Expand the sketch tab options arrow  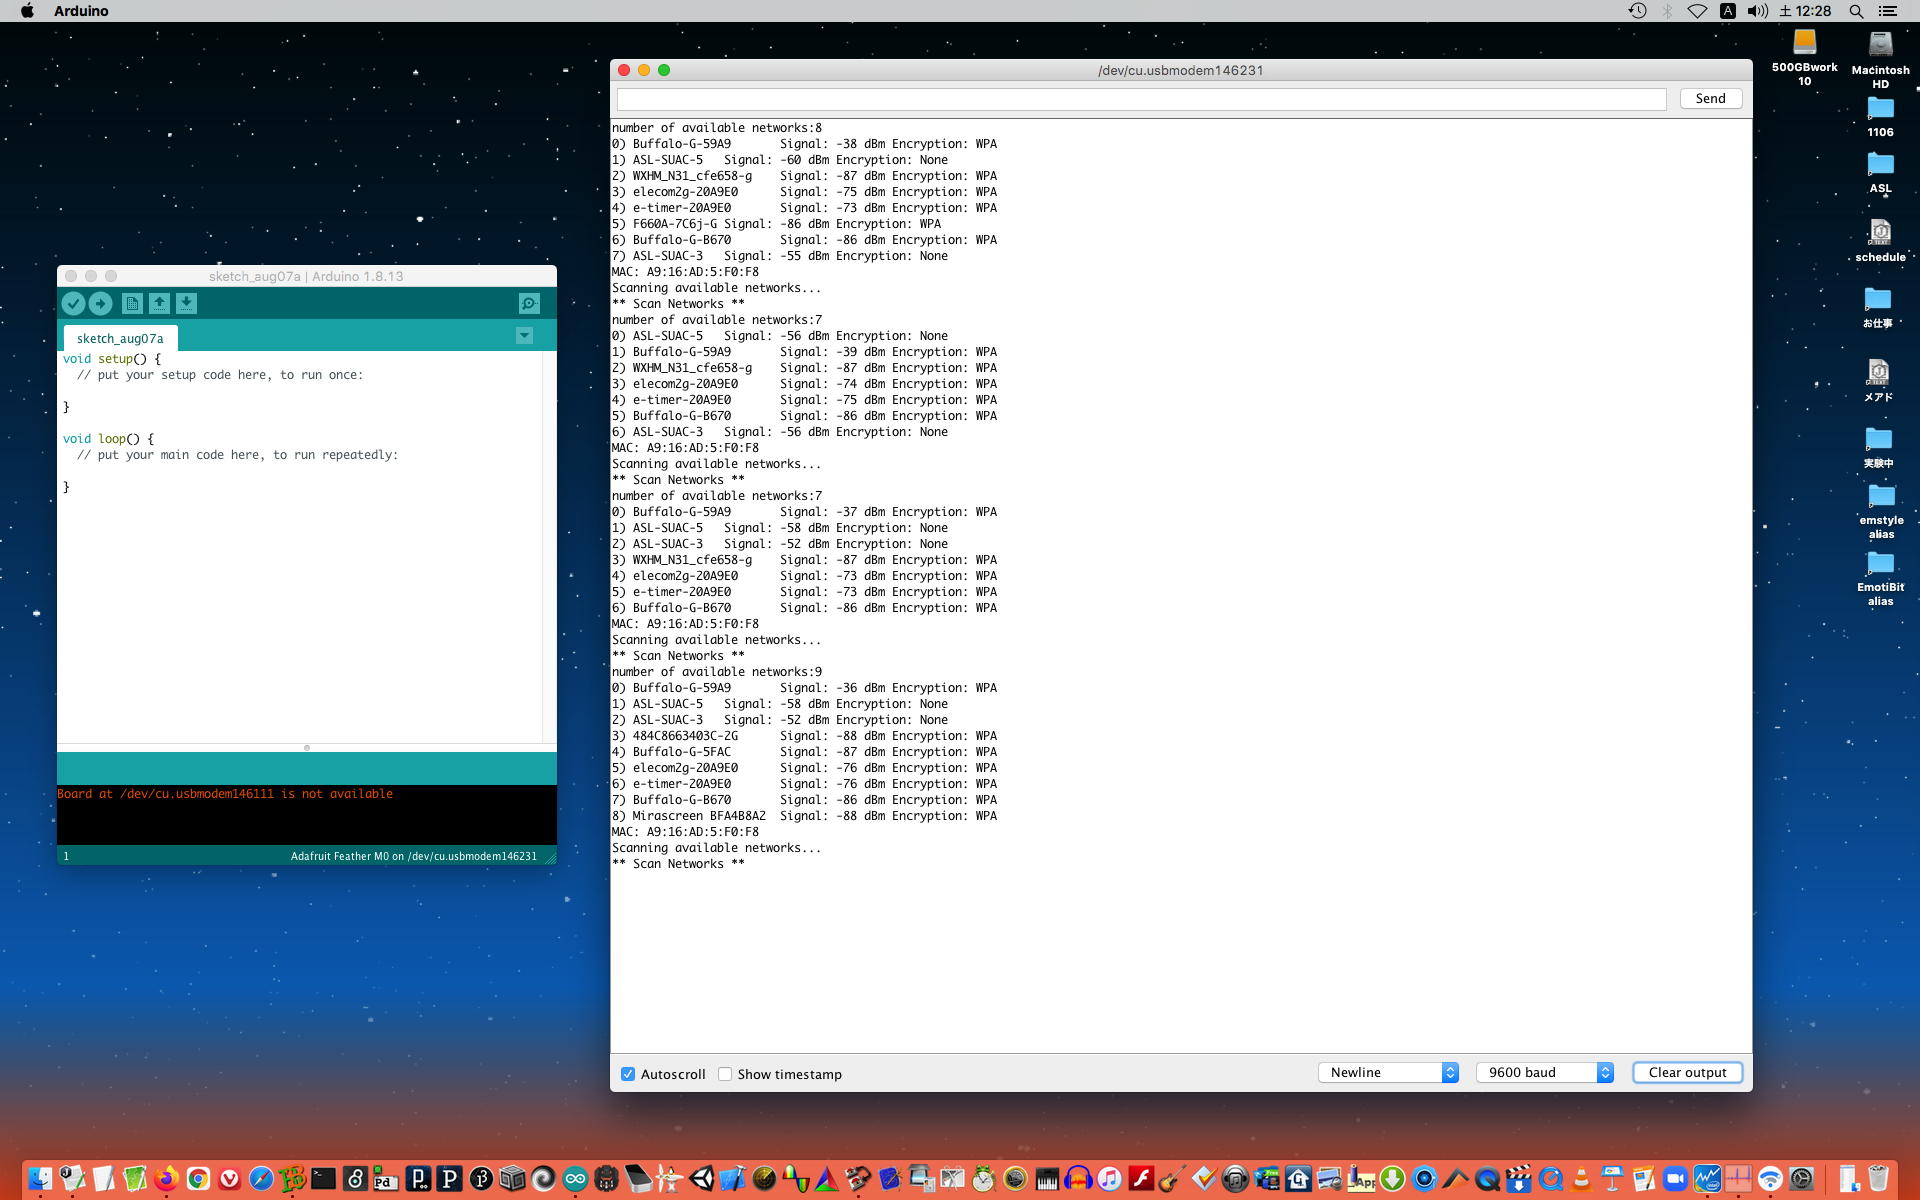click(x=524, y=336)
